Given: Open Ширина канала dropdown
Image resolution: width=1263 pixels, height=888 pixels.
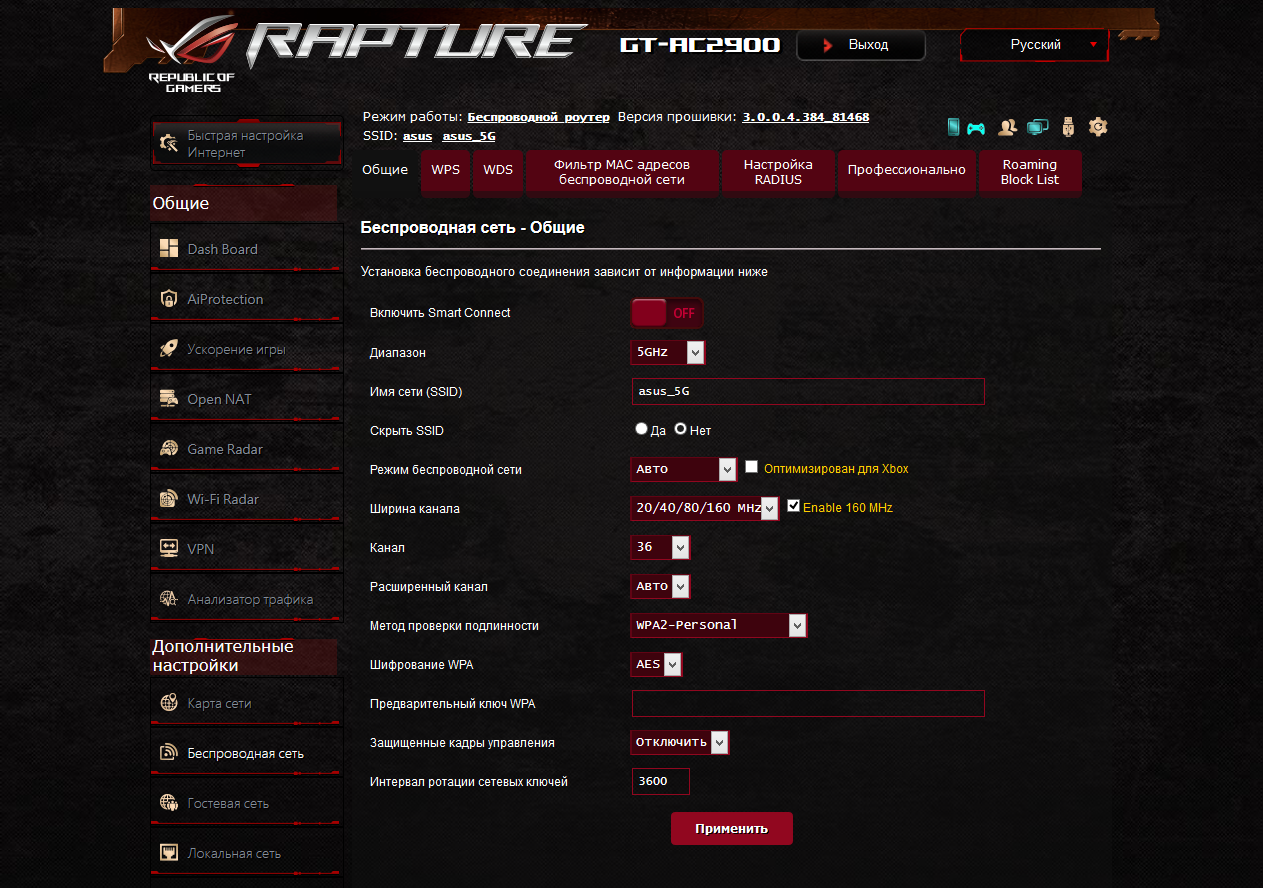Looking at the screenshot, I should click(x=705, y=508).
